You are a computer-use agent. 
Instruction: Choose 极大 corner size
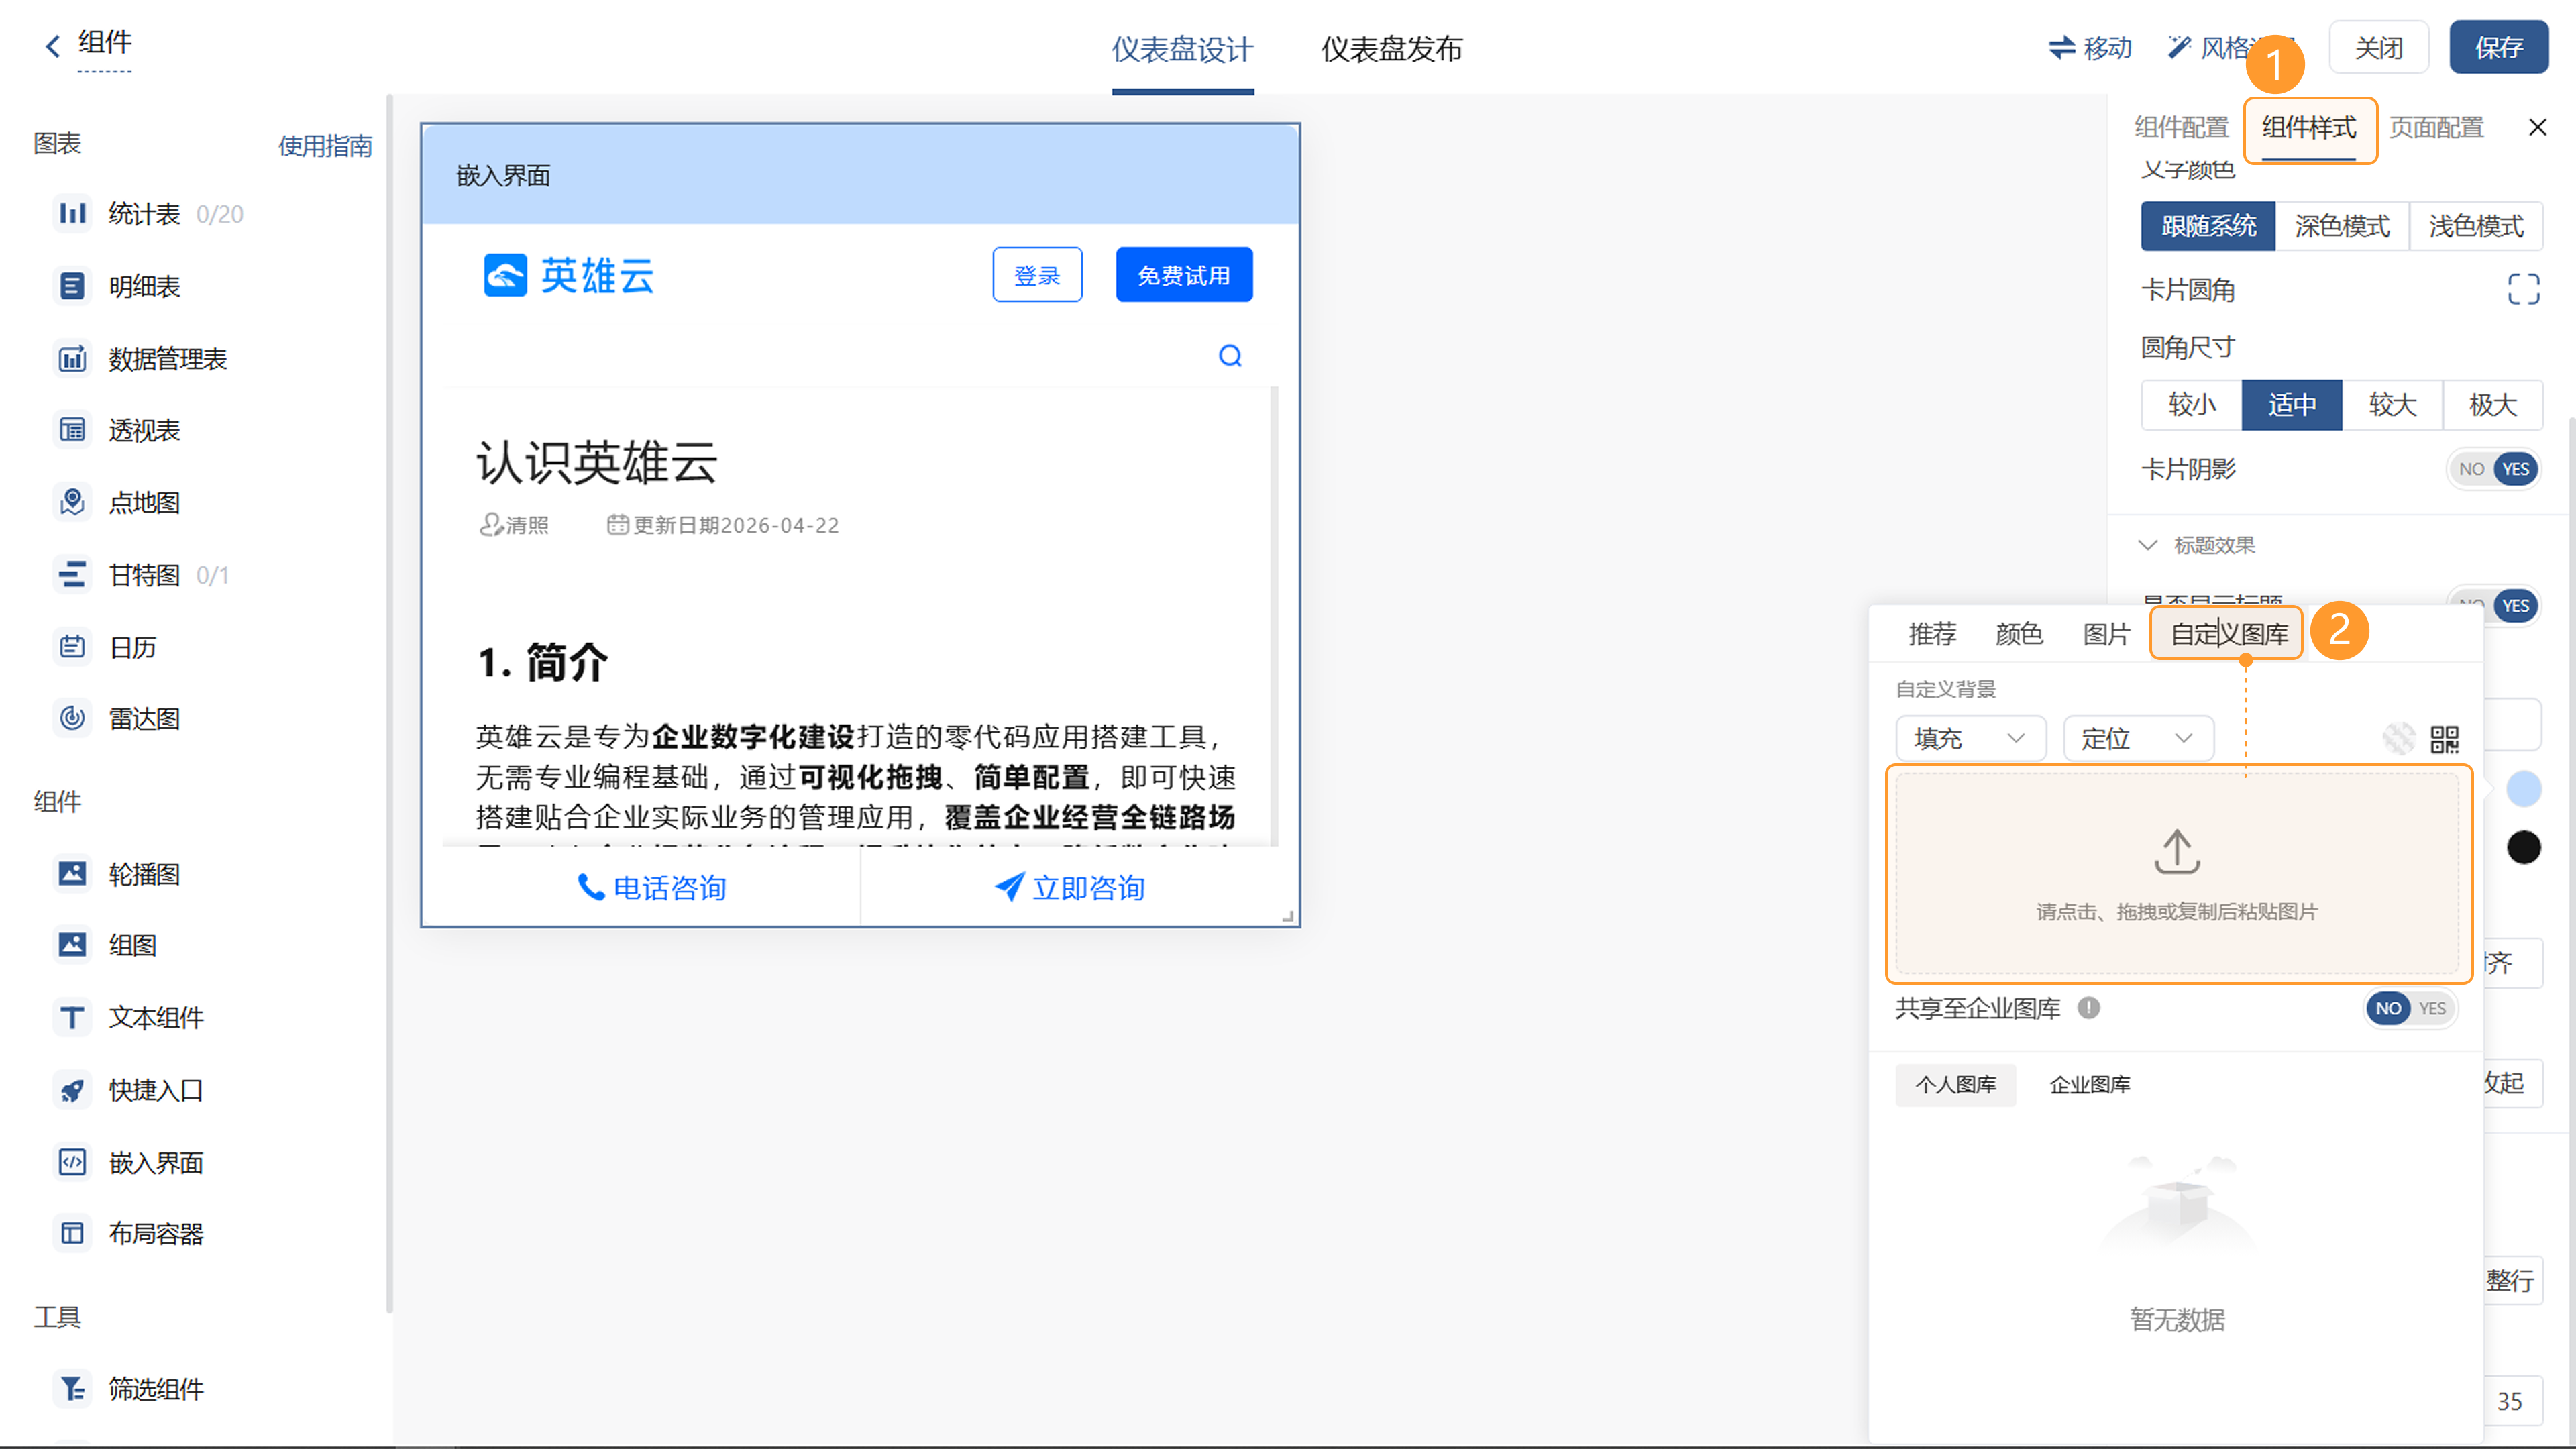(x=2493, y=405)
